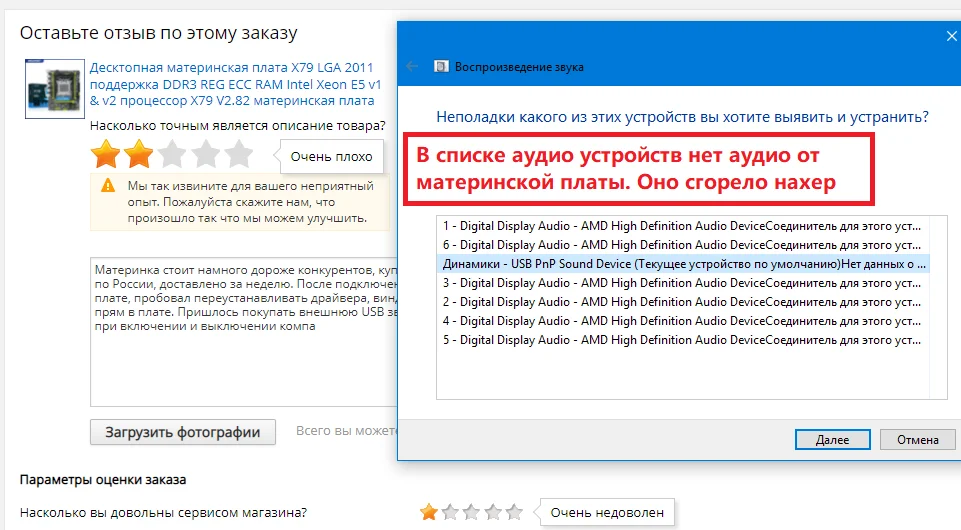Viewport: 961px width, 530px height.
Task: Set product description rating to five stars
Action: coord(238,154)
